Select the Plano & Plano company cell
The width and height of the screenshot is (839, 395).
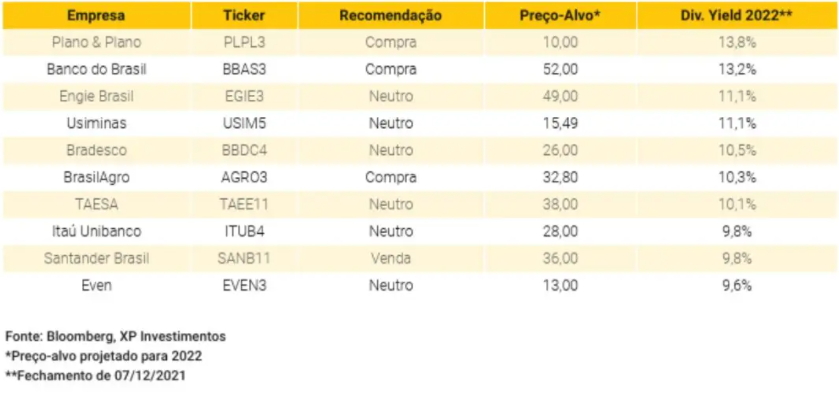(96, 42)
